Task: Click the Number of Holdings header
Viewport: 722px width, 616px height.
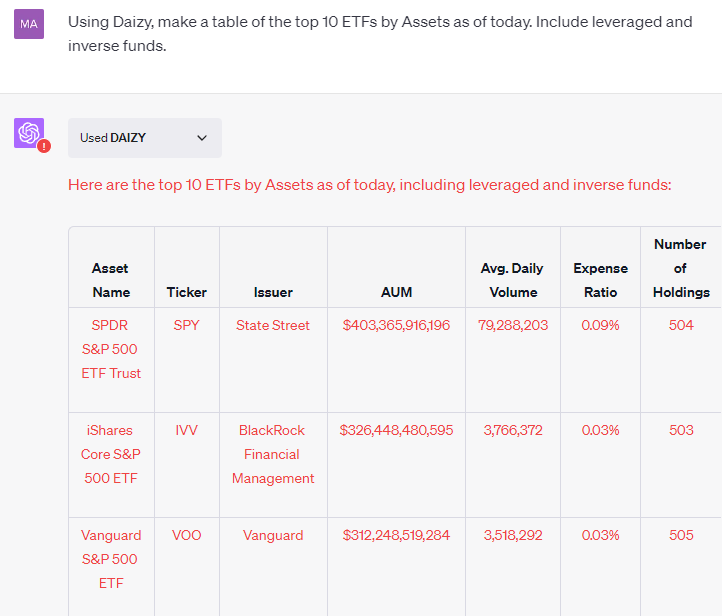Action: point(681,268)
